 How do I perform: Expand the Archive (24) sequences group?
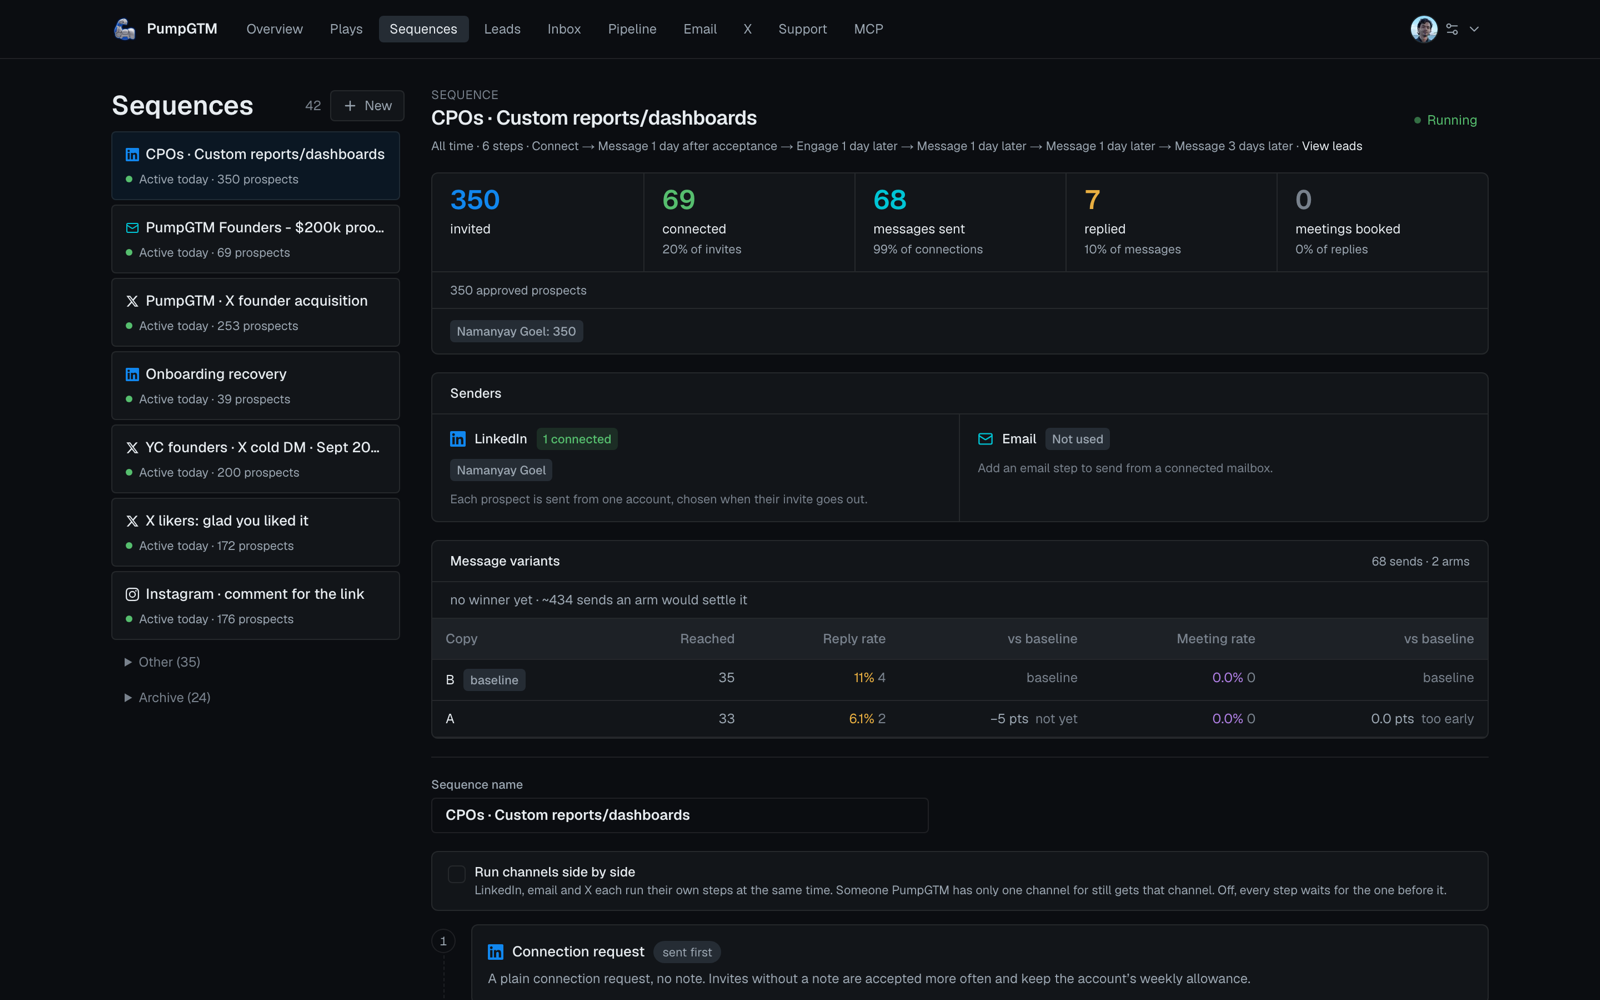click(167, 698)
